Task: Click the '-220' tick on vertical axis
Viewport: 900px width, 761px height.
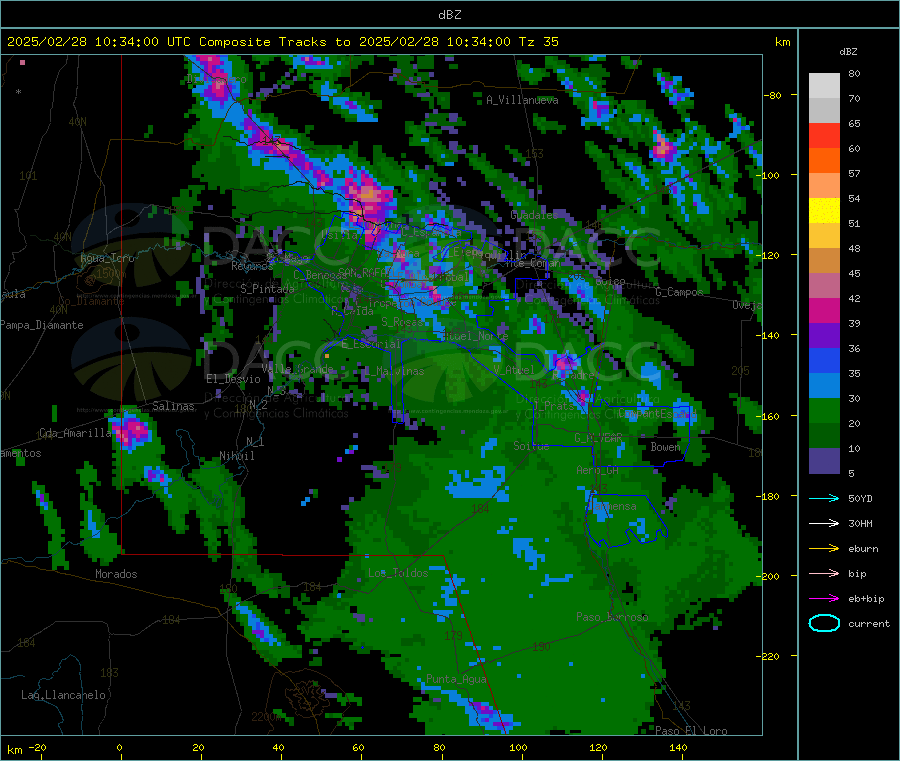Action: click(x=771, y=656)
